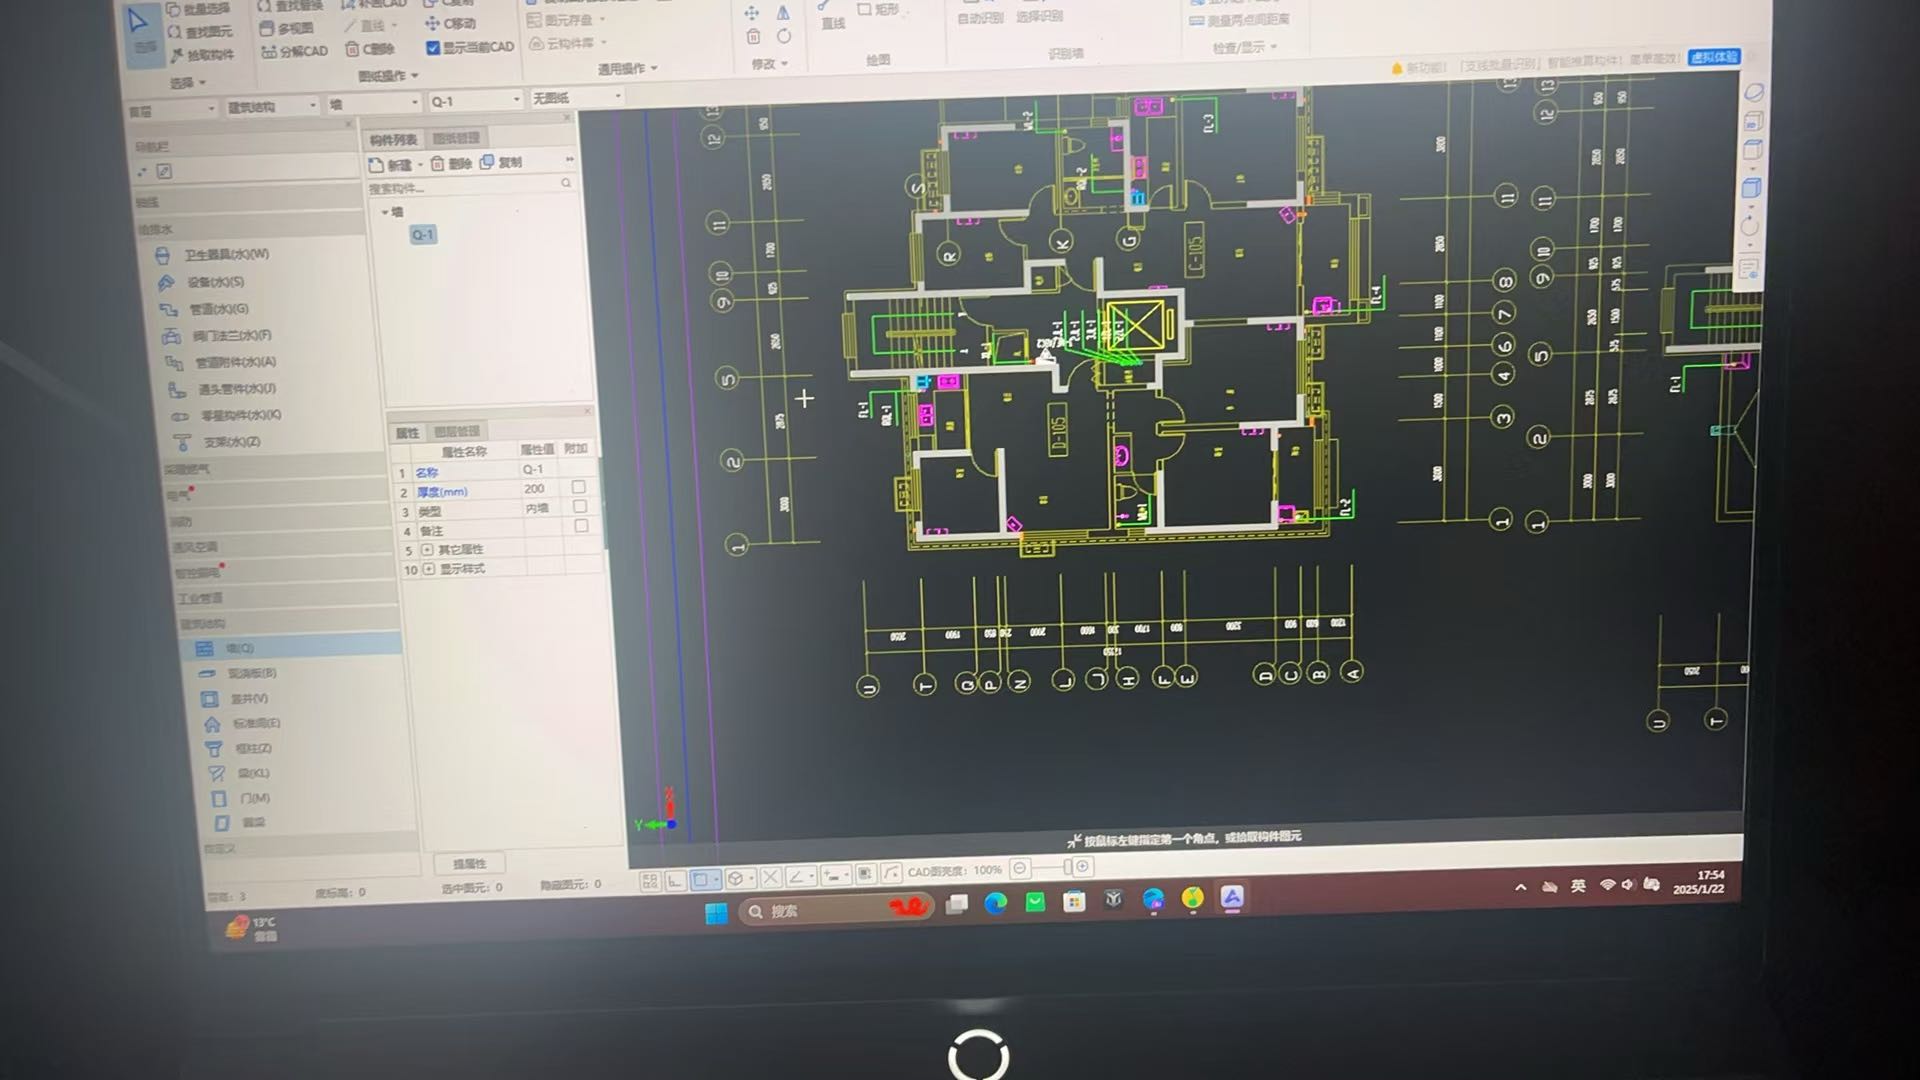
Task: Select 门(M) door item in navigation
Action: tap(241, 798)
